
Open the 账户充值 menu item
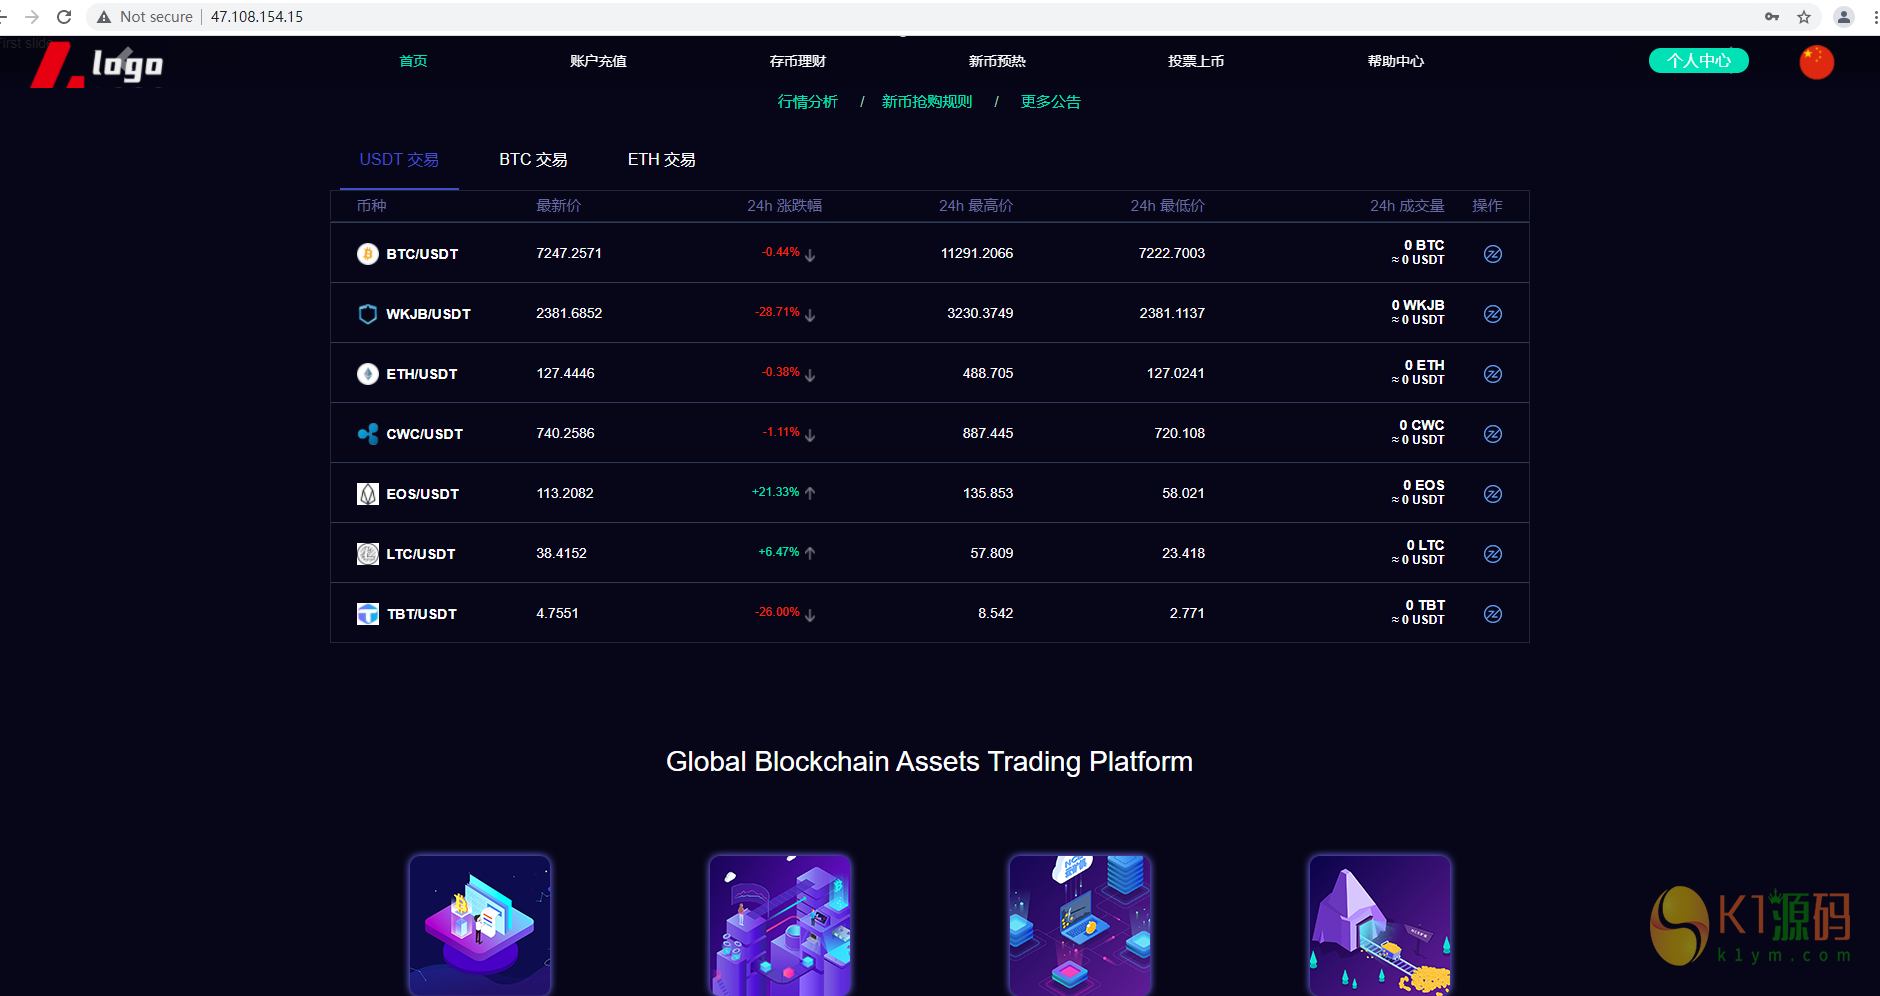(x=598, y=61)
